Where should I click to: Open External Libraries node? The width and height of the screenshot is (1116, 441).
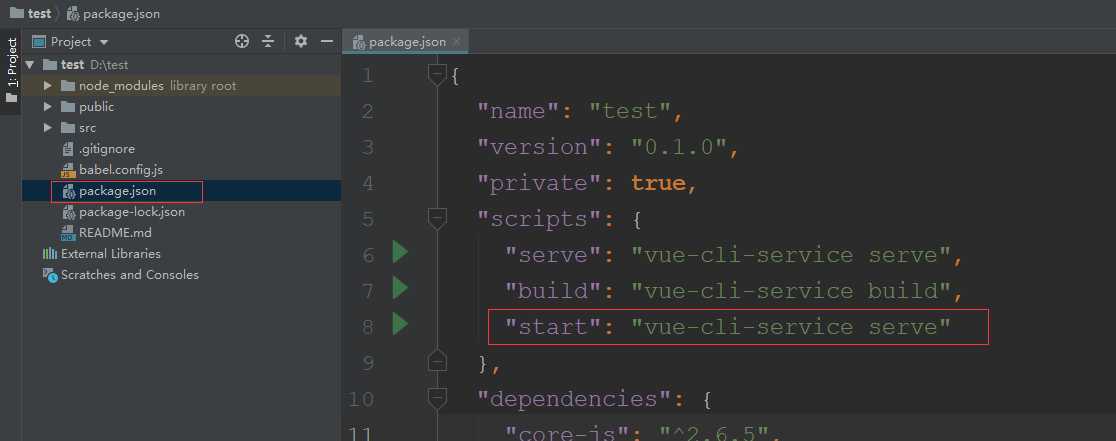click(111, 254)
